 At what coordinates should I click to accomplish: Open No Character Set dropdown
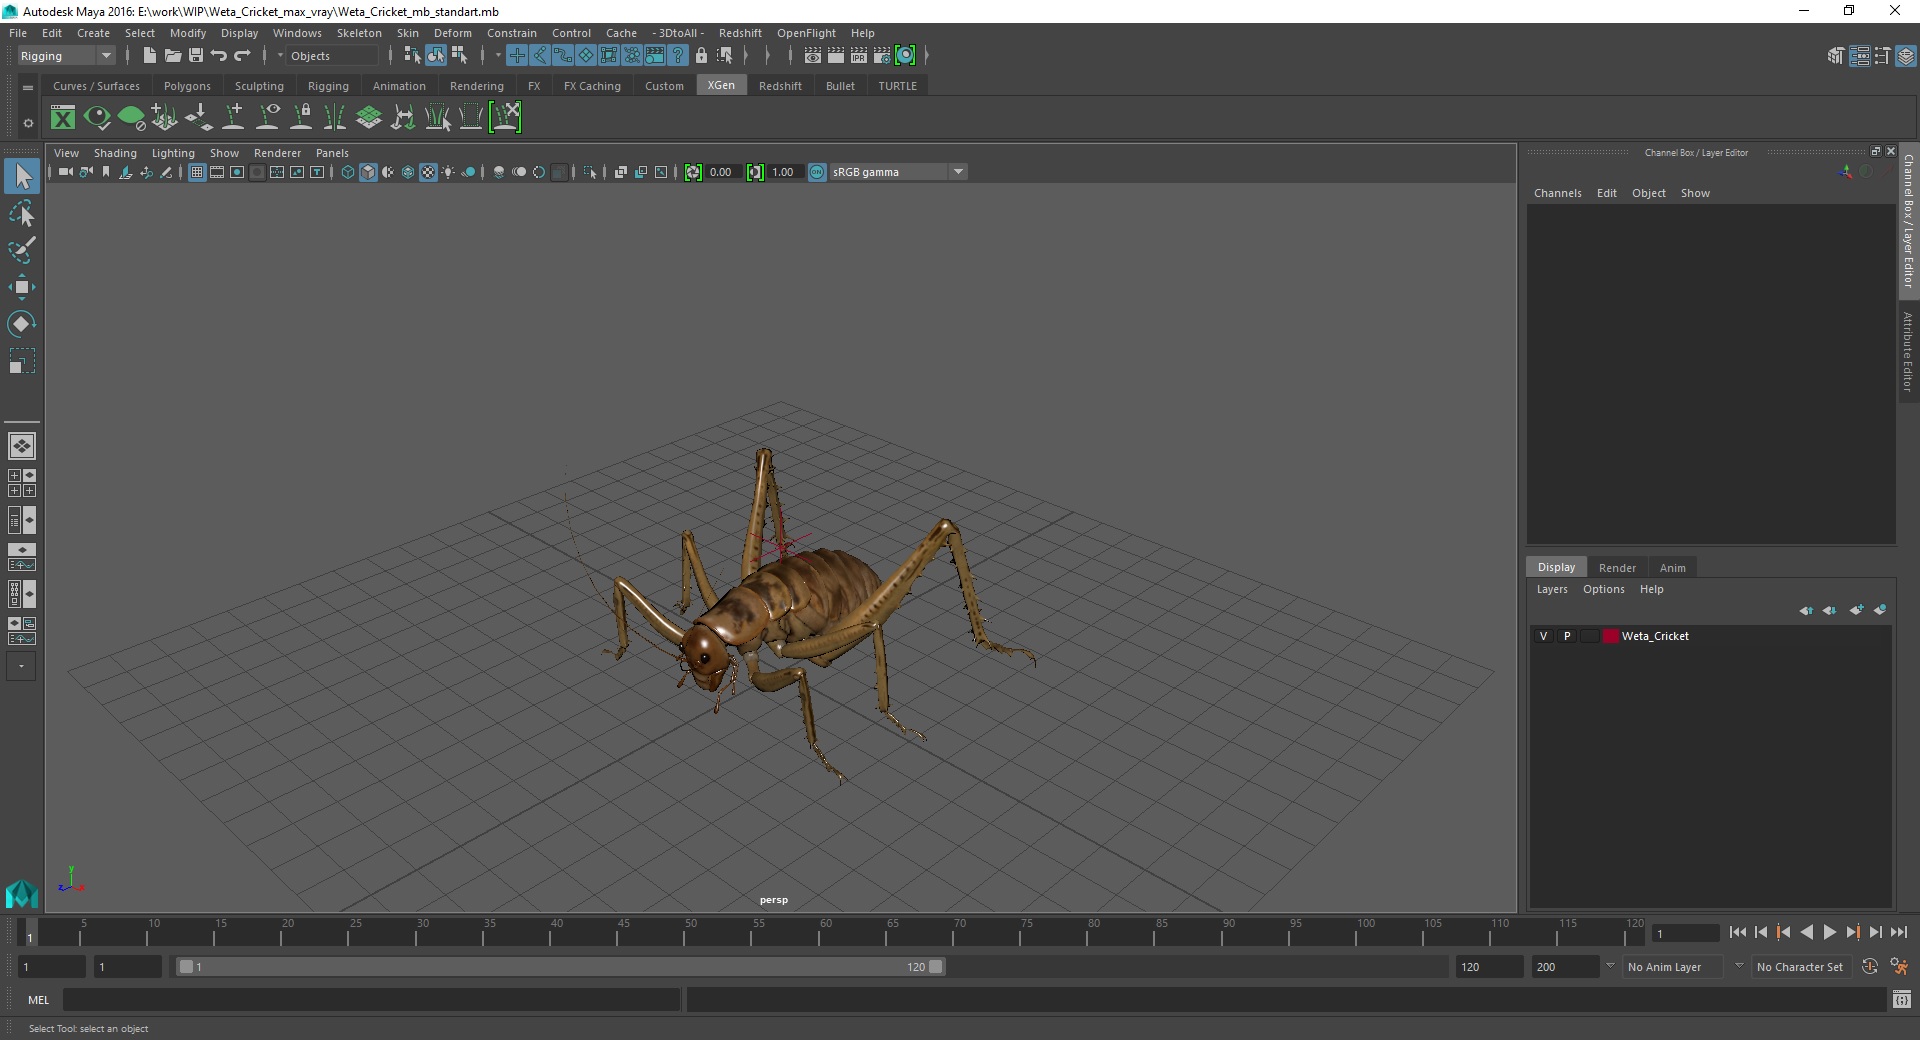point(1800,967)
